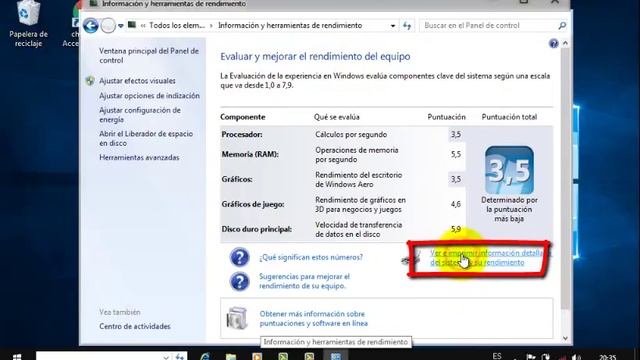This screenshot has height=360, width=640.
Task: Click 'Información y herramientas de rendimiento' breadcrumb
Action: pos(290,25)
